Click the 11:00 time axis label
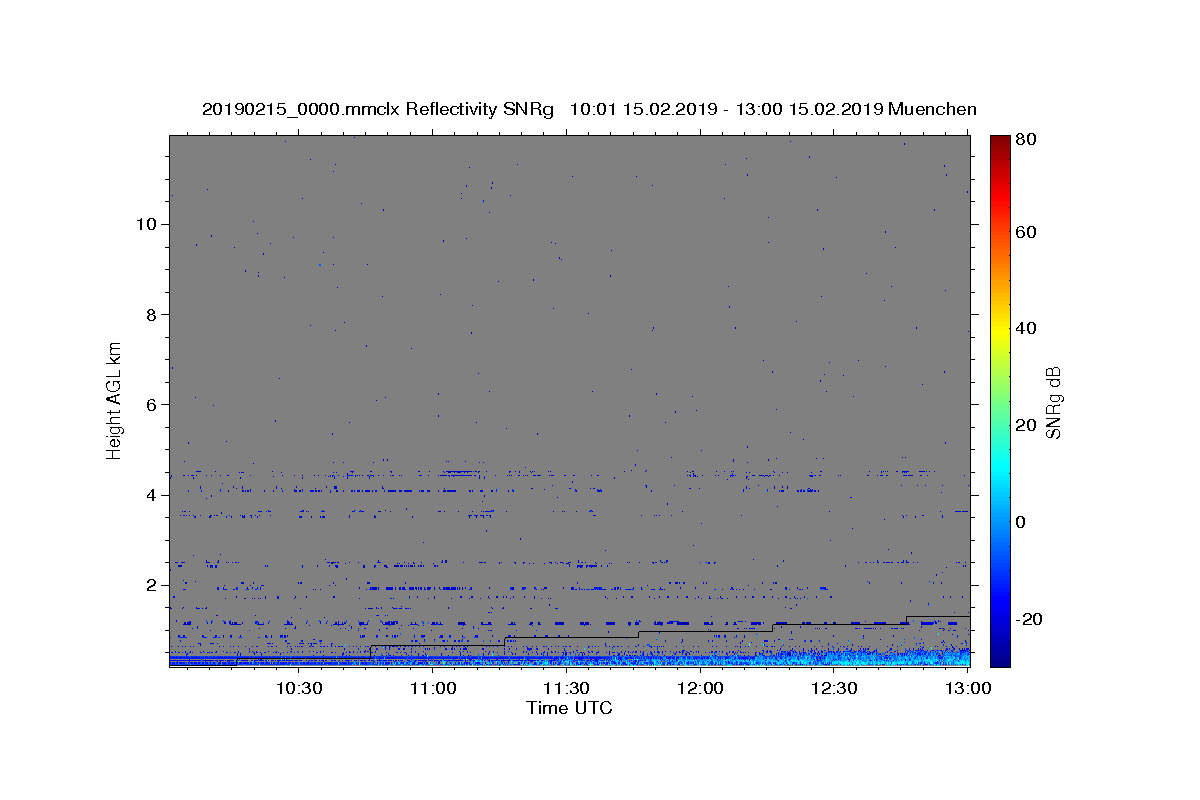The height and width of the screenshot is (800, 1200). tap(433, 688)
